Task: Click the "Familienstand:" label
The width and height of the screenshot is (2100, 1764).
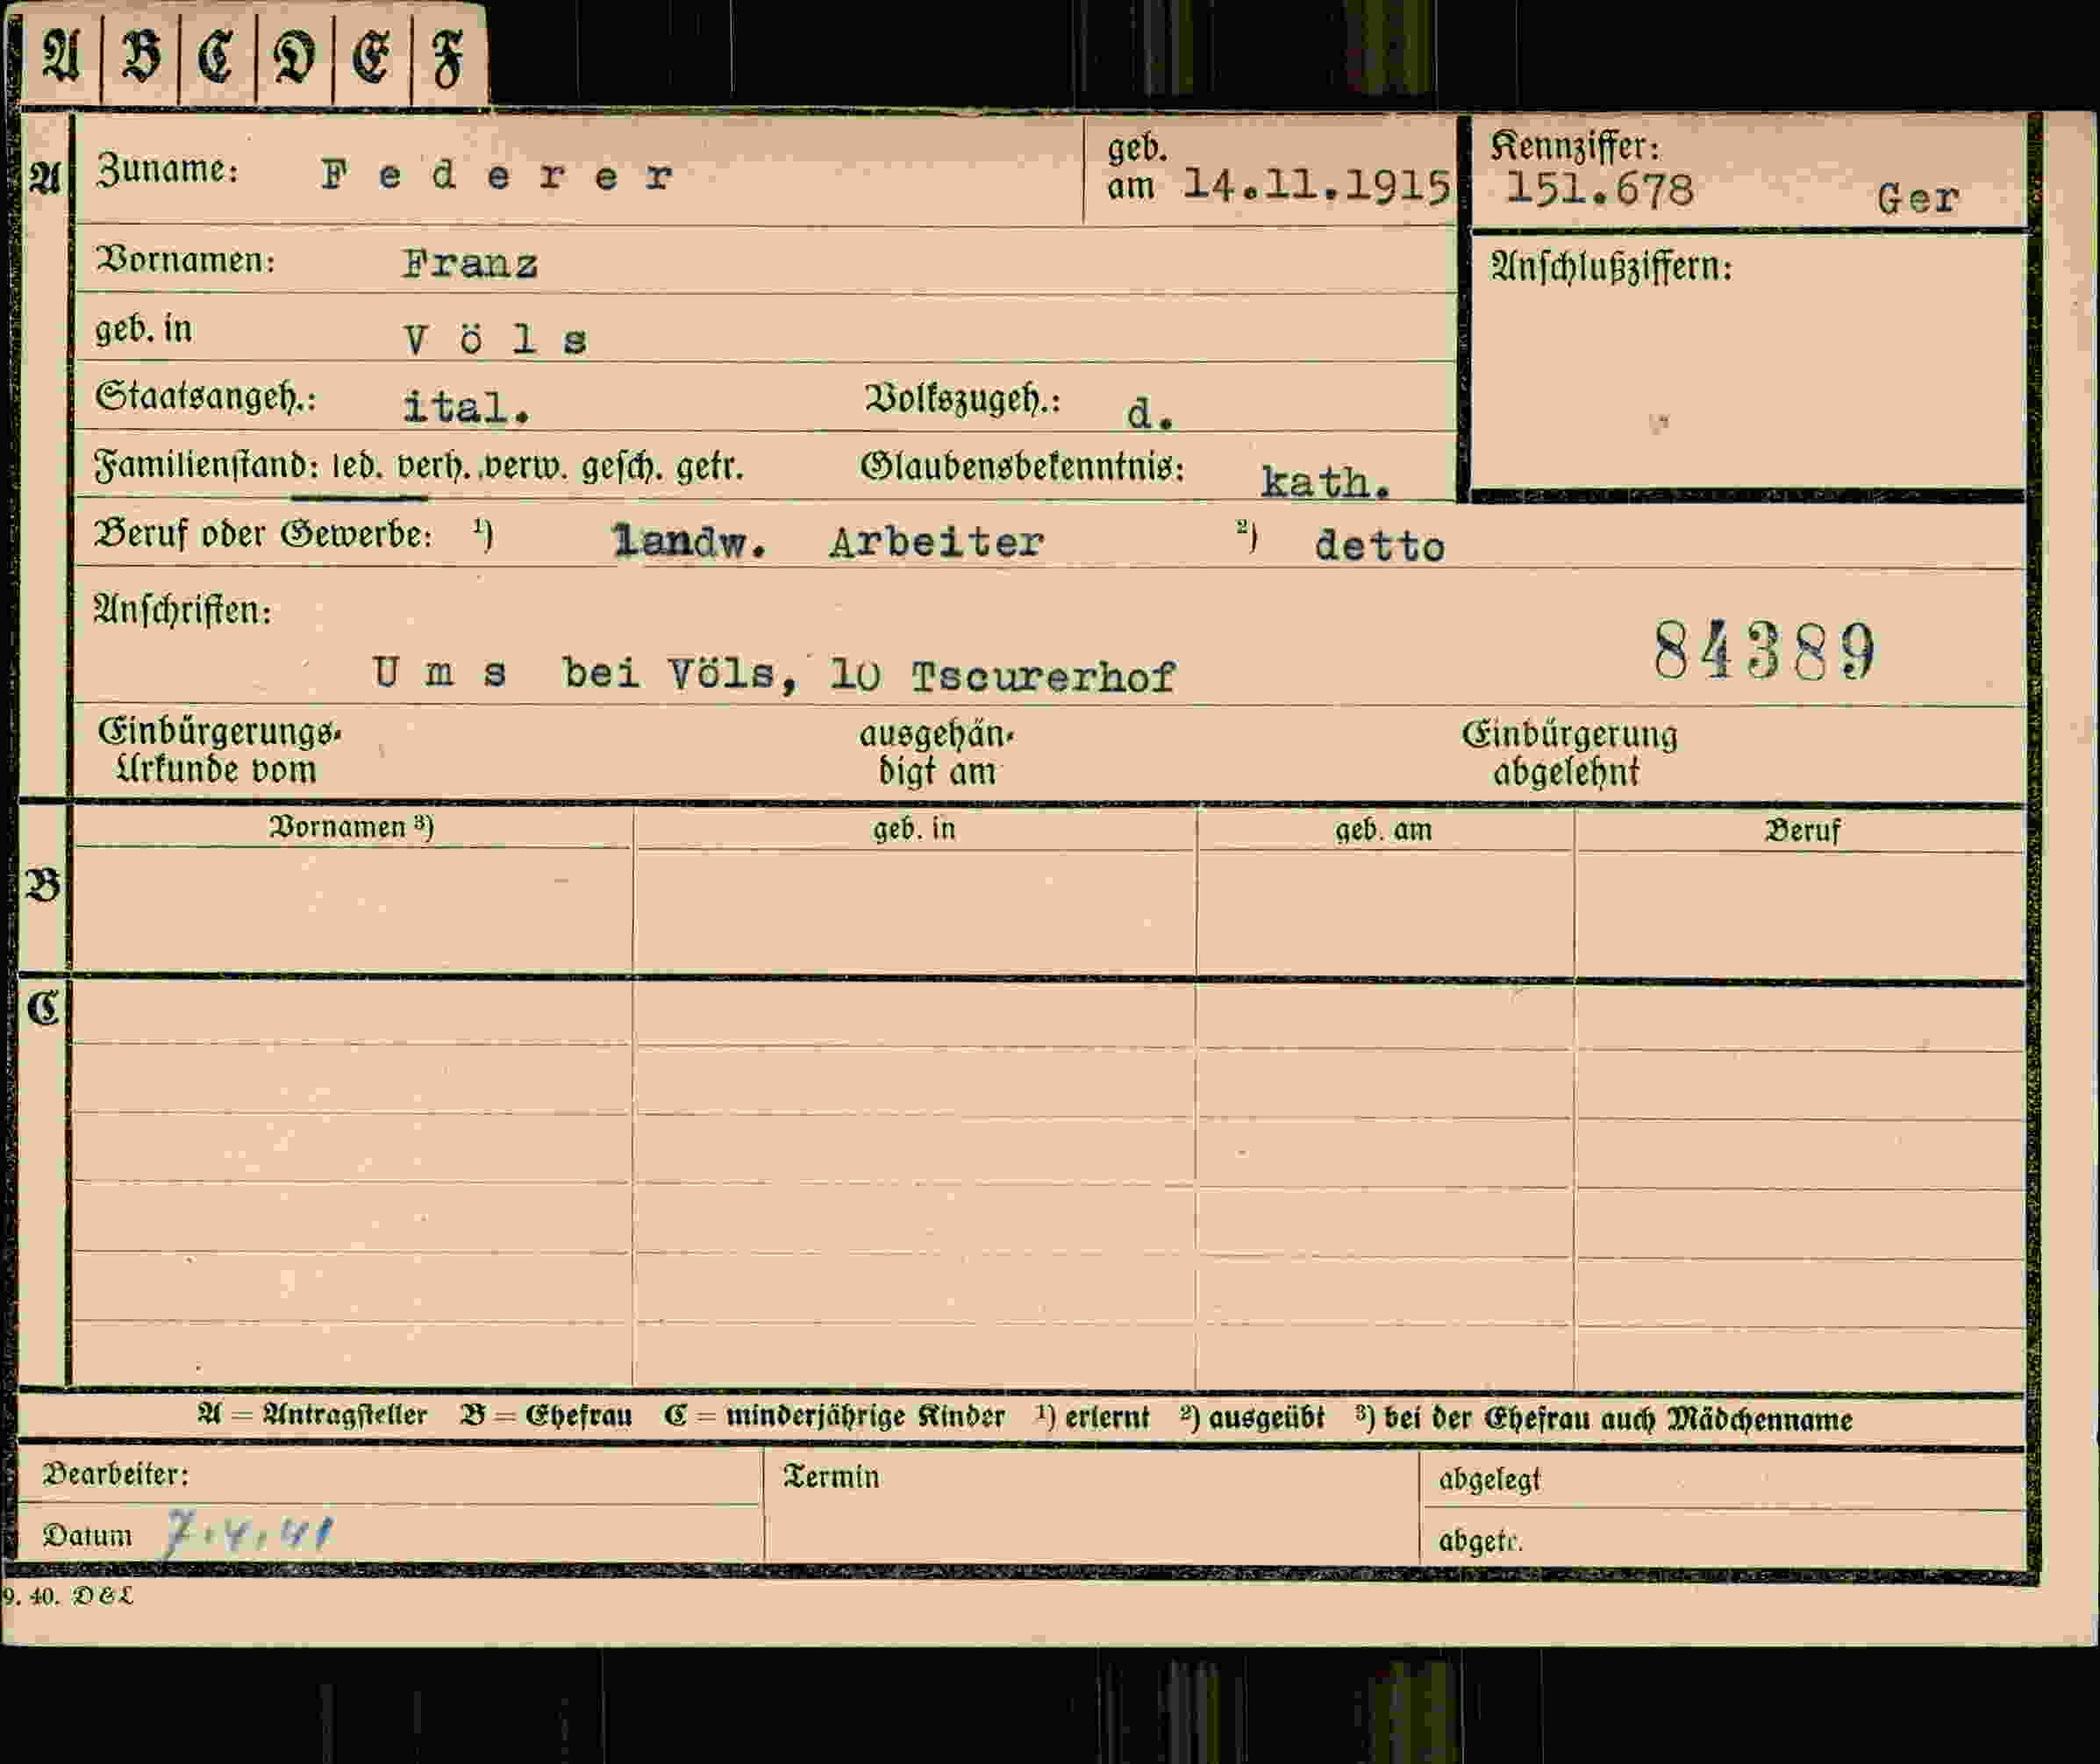Action: click(207, 467)
